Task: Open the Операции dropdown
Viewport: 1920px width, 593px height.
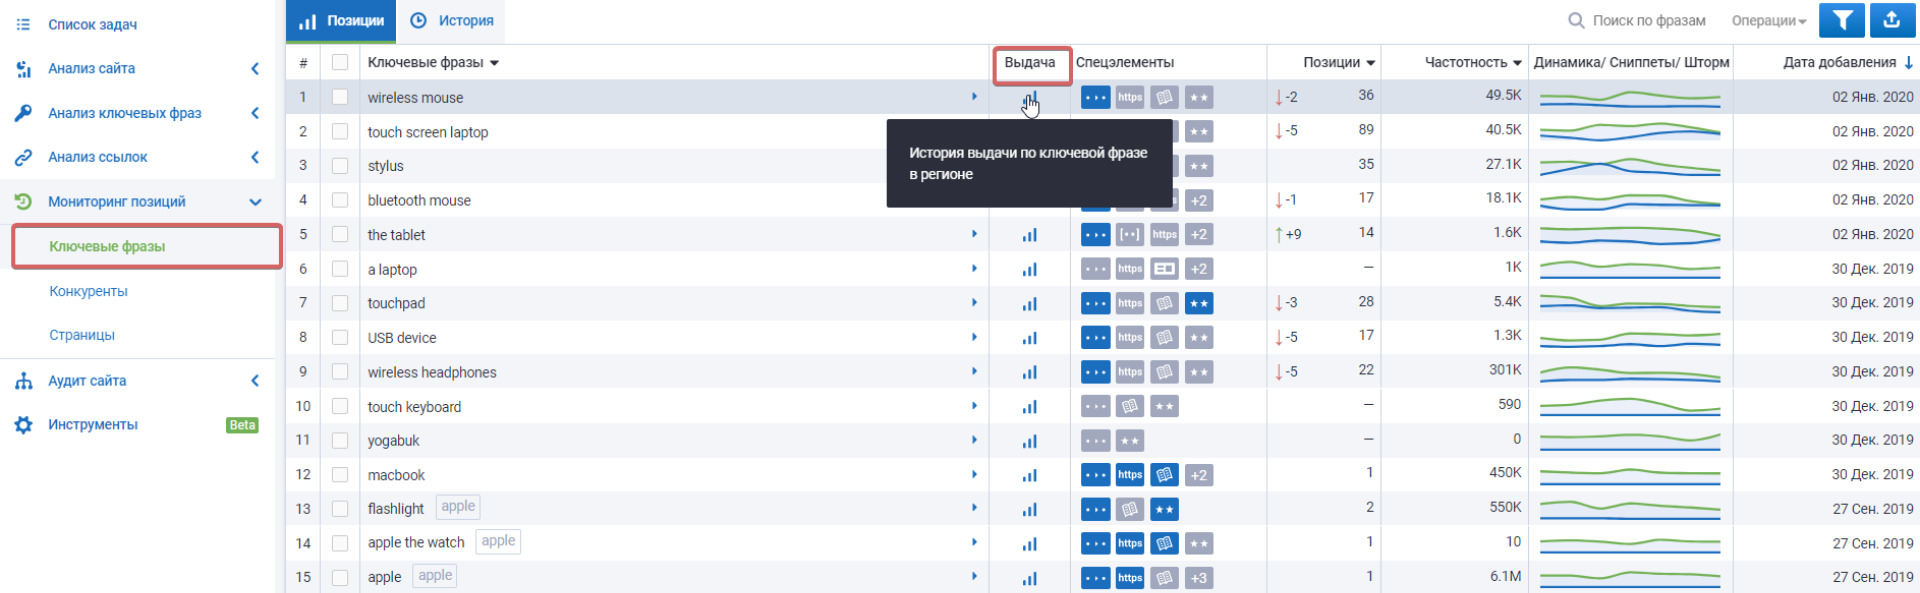Action: [x=1768, y=21]
